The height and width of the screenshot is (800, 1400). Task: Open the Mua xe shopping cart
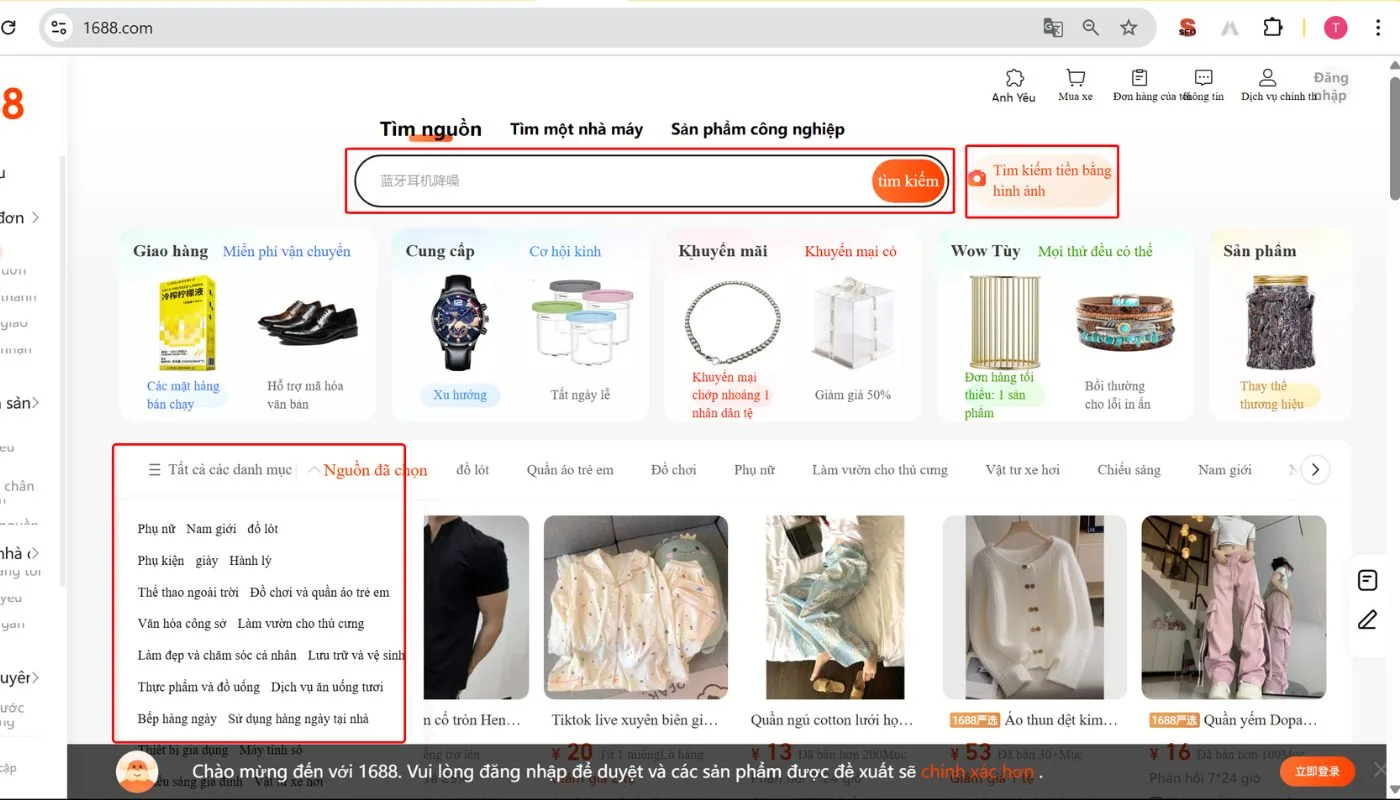tap(1076, 78)
